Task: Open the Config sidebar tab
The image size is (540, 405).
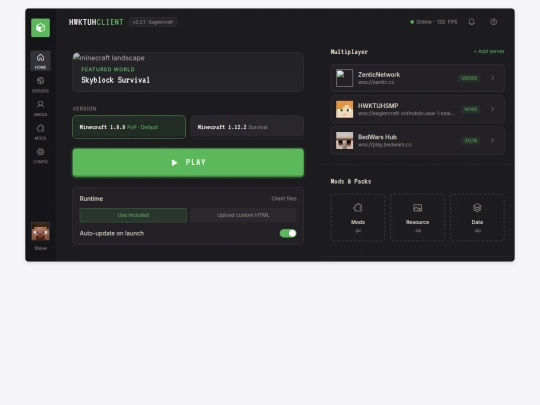Action: [40, 155]
